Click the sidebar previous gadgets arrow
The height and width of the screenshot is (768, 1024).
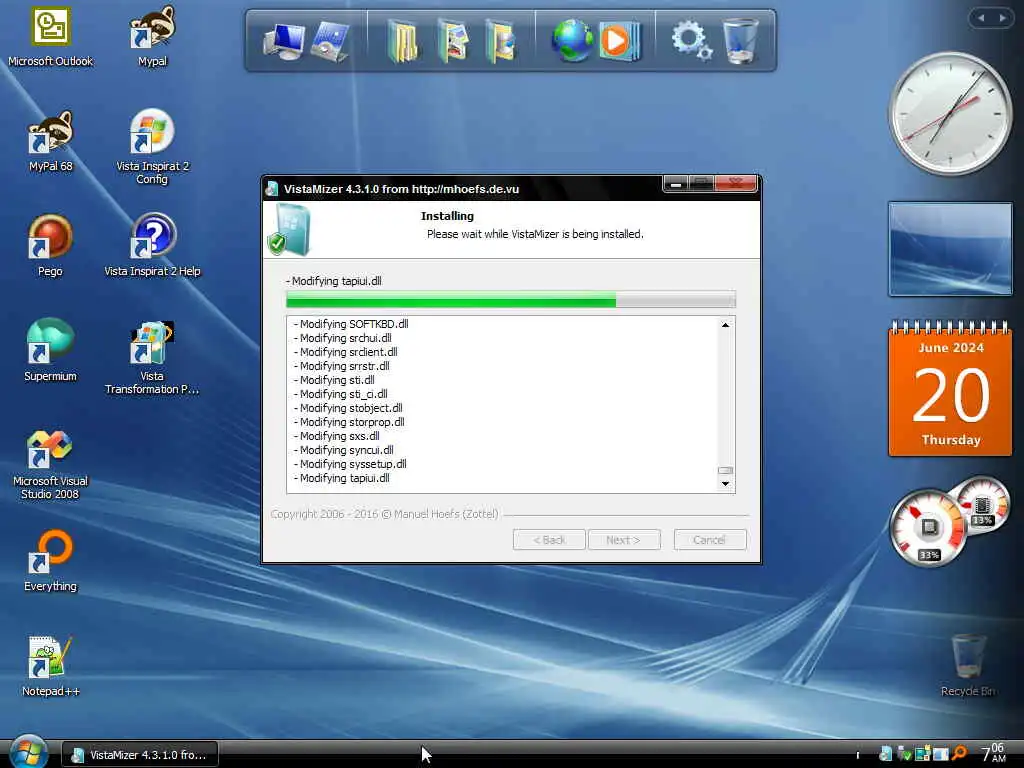pyautogui.click(x=980, y=18)
